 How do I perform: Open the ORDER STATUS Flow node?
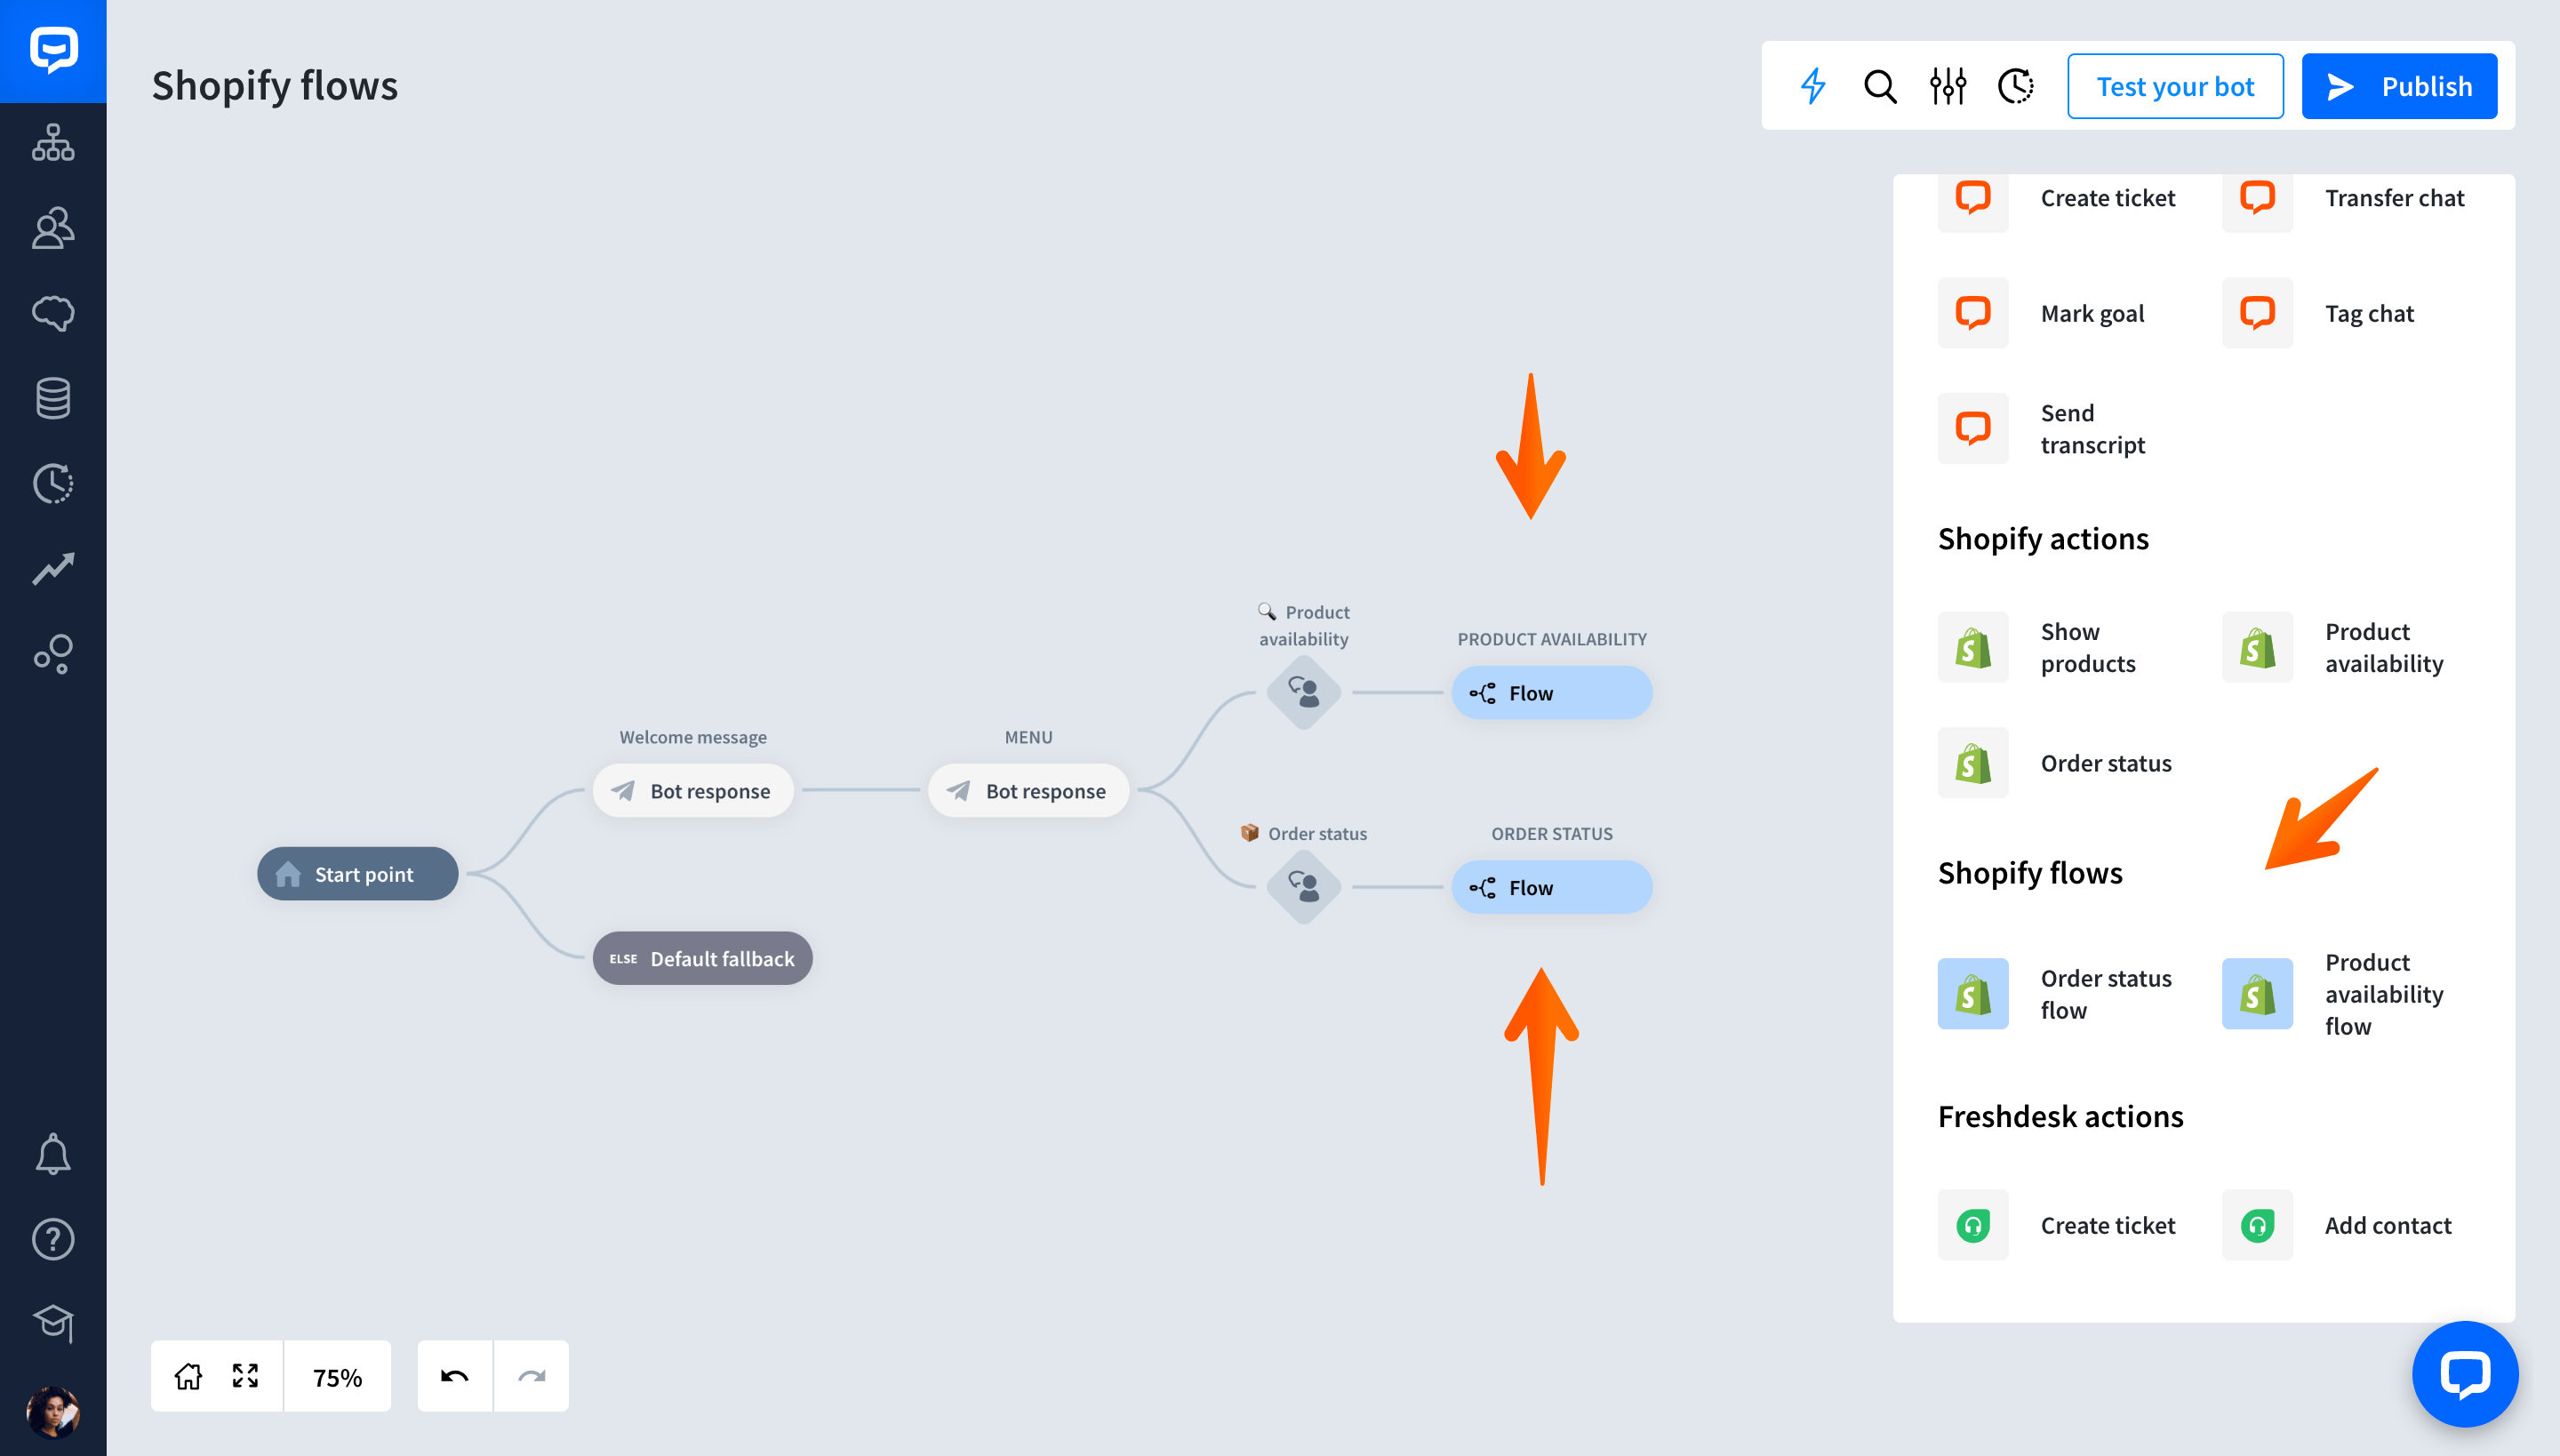coord(1552,887)
